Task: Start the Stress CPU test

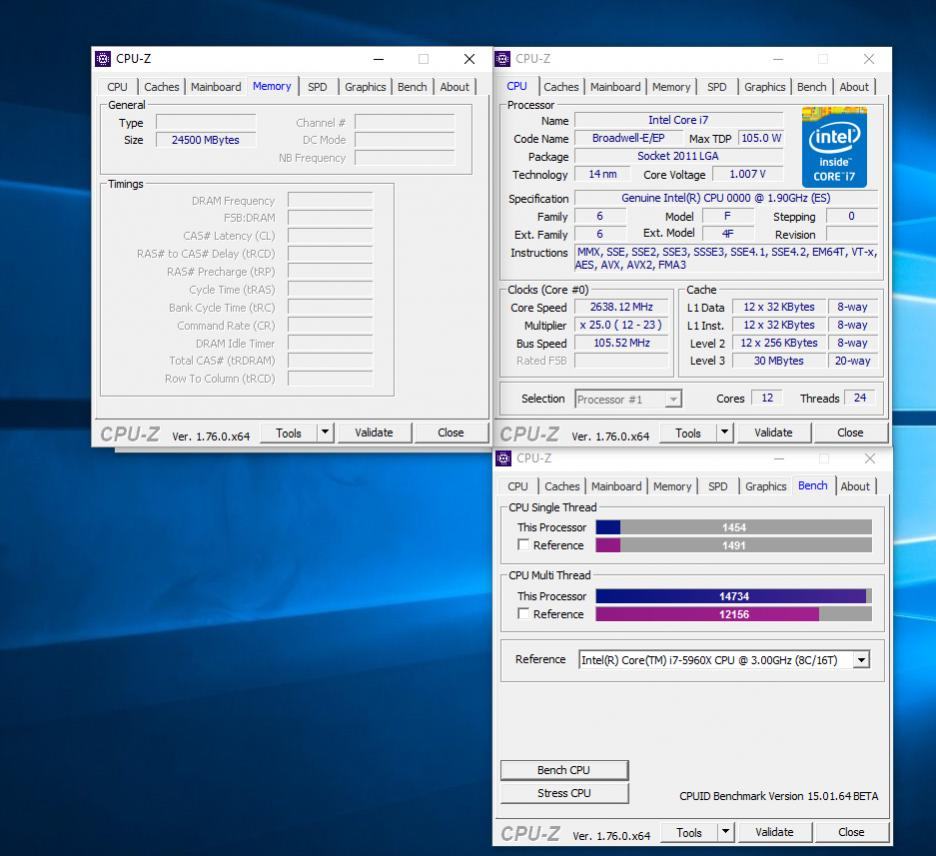Action: point(564,793)
